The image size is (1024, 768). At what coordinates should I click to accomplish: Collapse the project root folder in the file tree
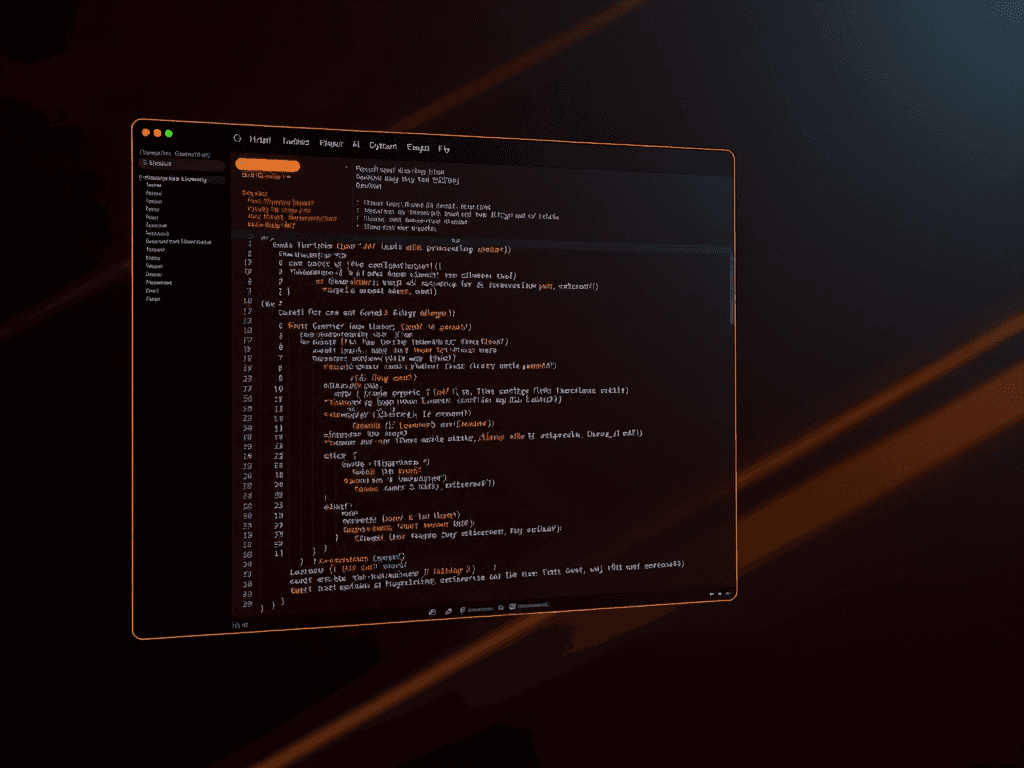click(140, 180)
